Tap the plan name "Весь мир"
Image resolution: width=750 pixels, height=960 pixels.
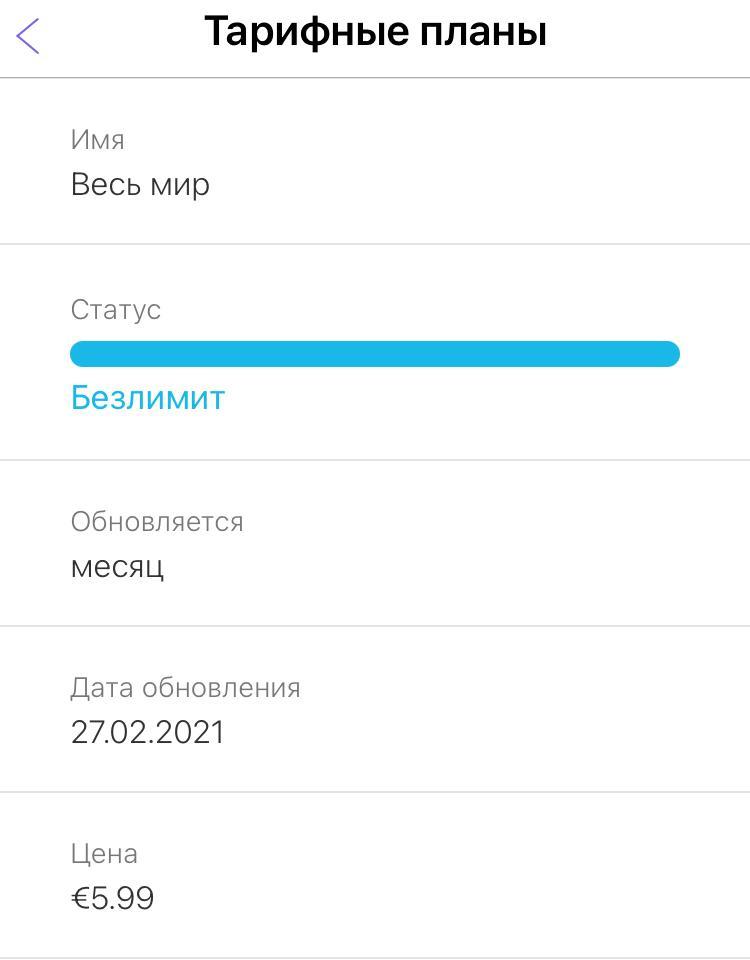pyautogui.click(x=140, y=185)
